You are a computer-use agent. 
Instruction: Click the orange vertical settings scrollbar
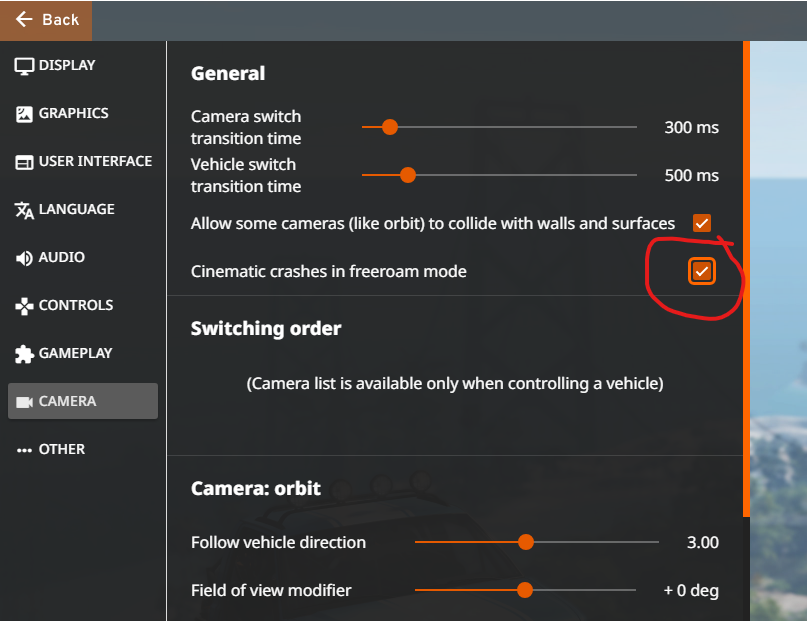point(746,278)
